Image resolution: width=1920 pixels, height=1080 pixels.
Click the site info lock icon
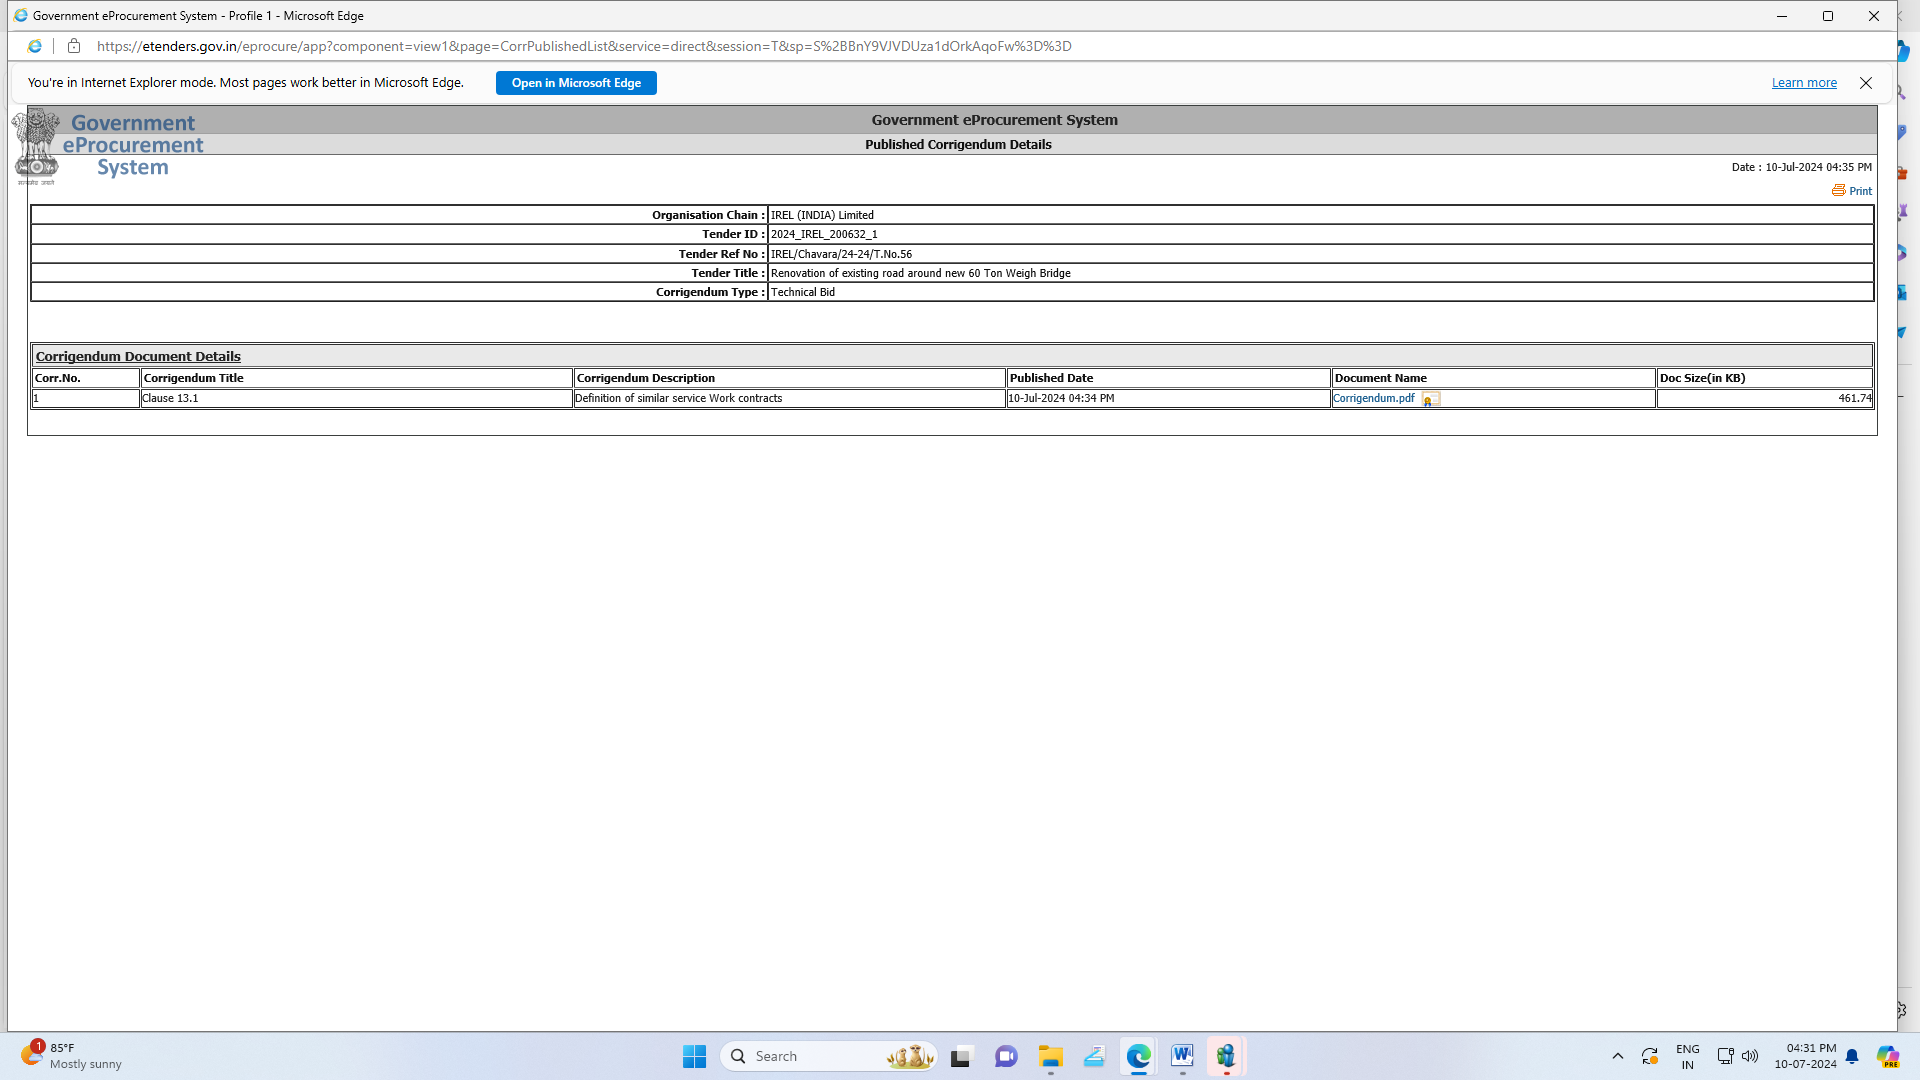(x=73, y=46)
